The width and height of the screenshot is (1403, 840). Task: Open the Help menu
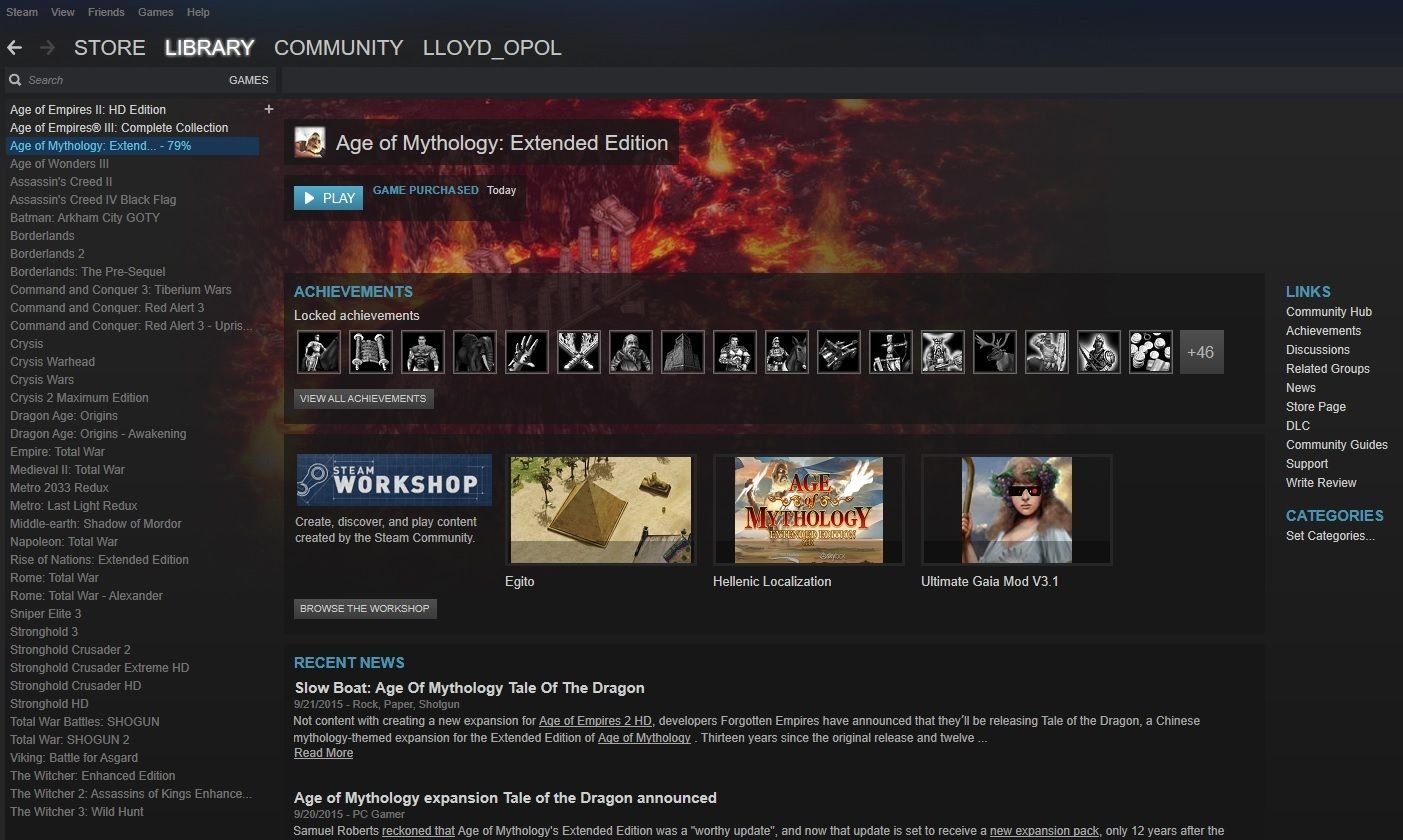tap(198, 12)
